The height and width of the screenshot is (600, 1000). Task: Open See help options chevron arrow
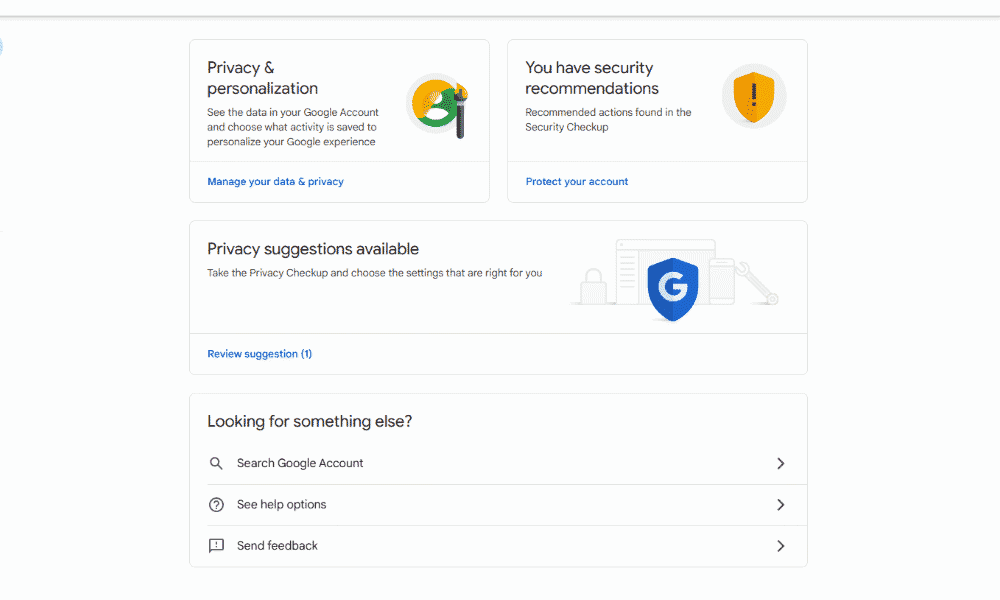(x=781, y=505)
